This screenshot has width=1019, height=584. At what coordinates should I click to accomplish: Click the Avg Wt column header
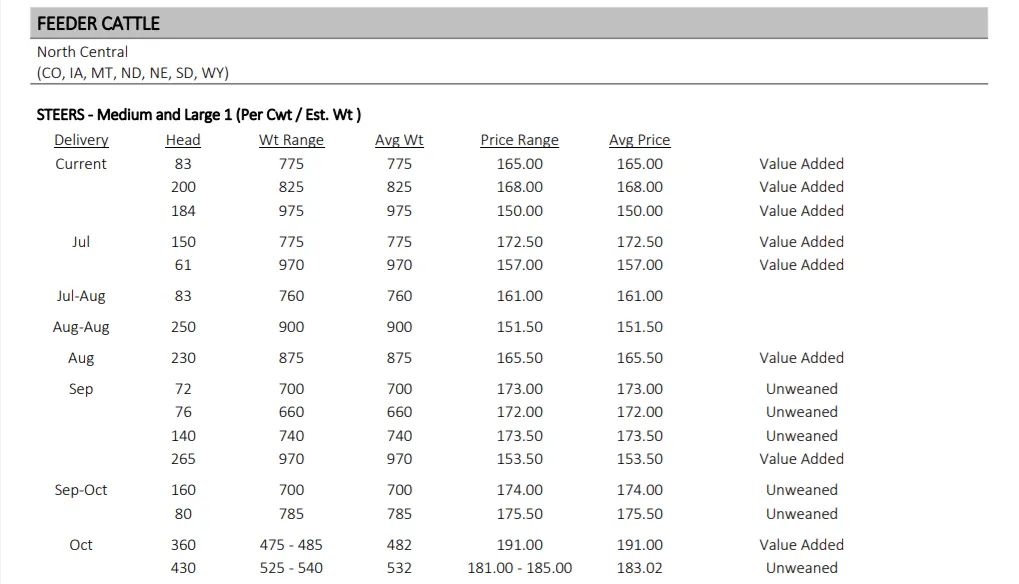399,140
